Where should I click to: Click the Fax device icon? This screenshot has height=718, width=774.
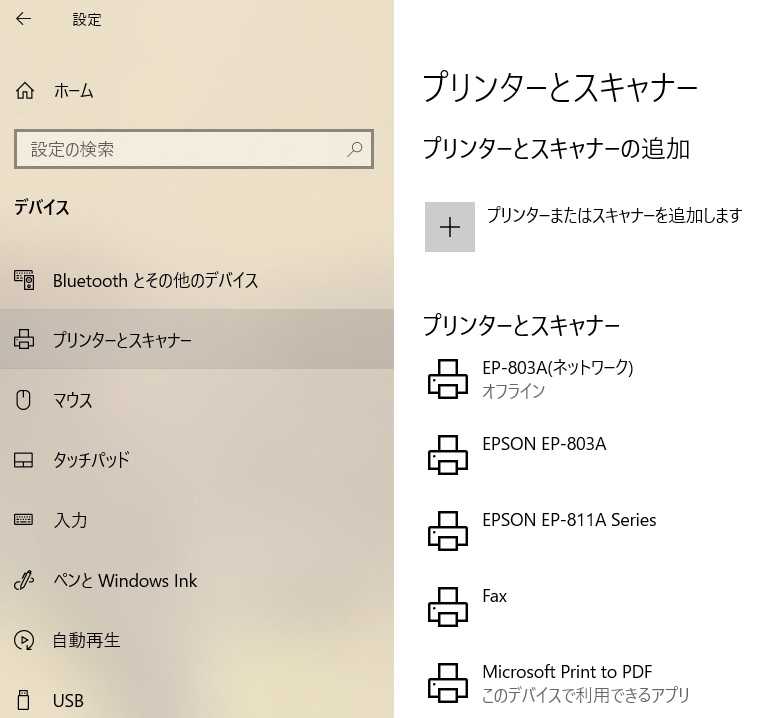(x=447, y=607)
